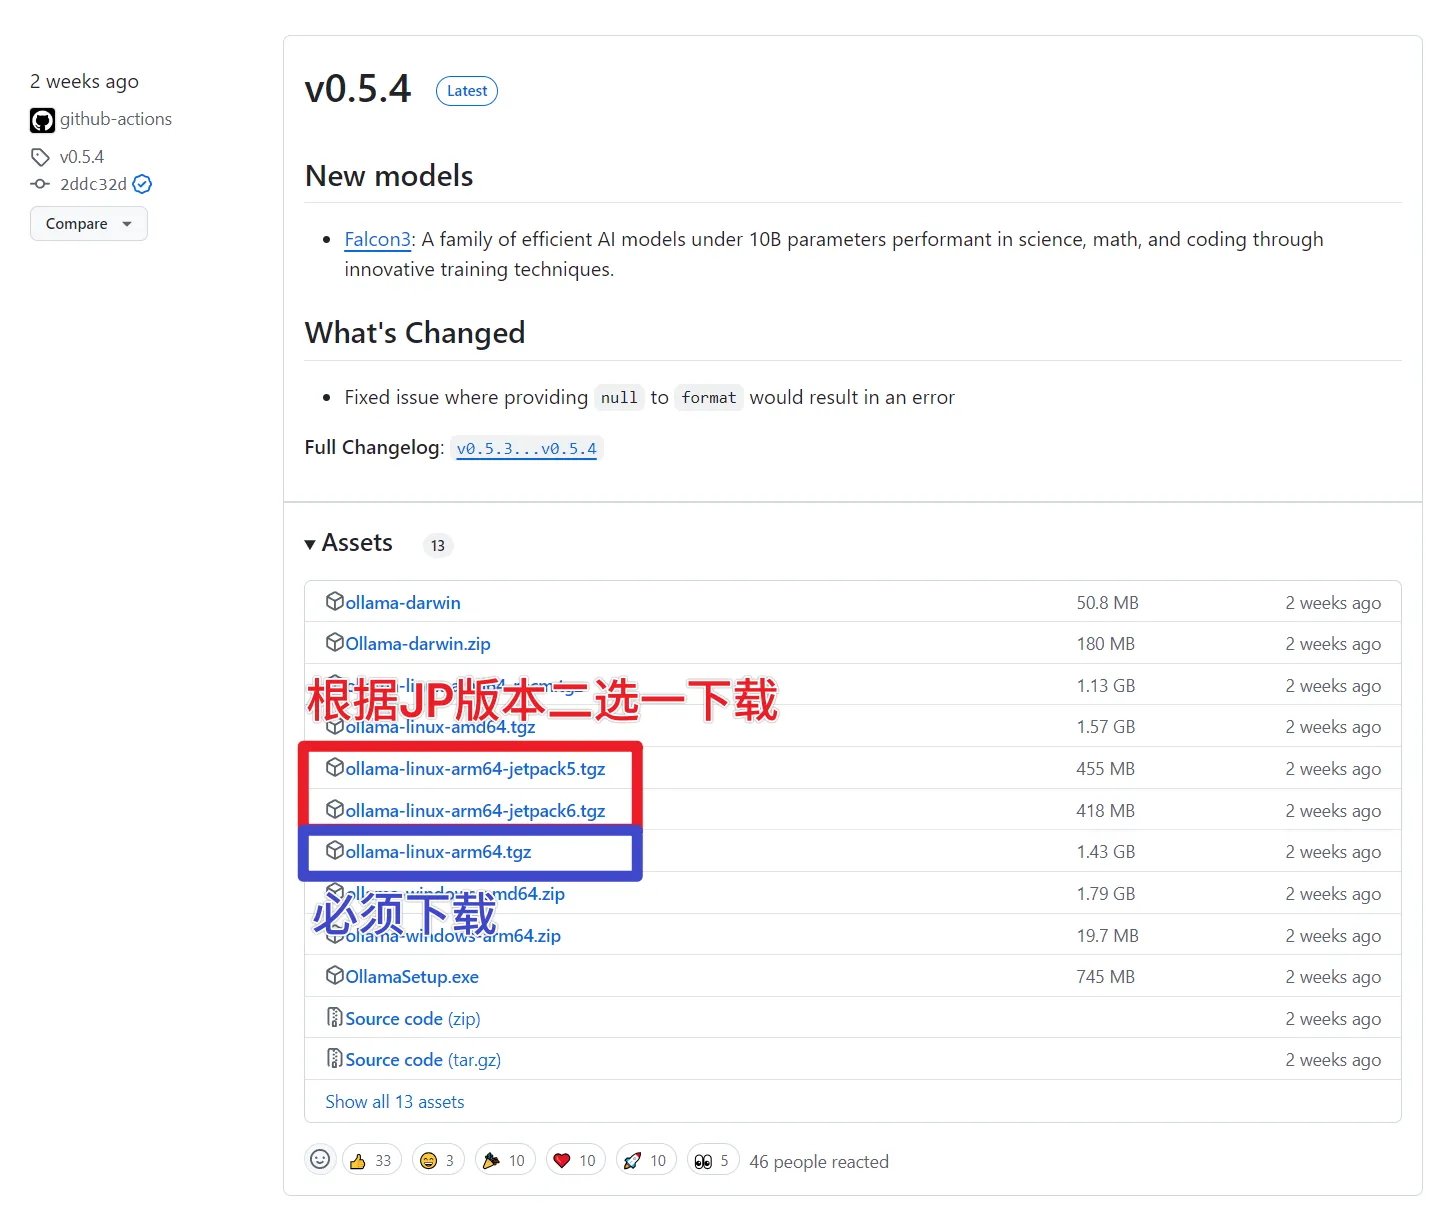
Task: Click the thumbs up reaction with 33
Action: [x=372, y=1160]
